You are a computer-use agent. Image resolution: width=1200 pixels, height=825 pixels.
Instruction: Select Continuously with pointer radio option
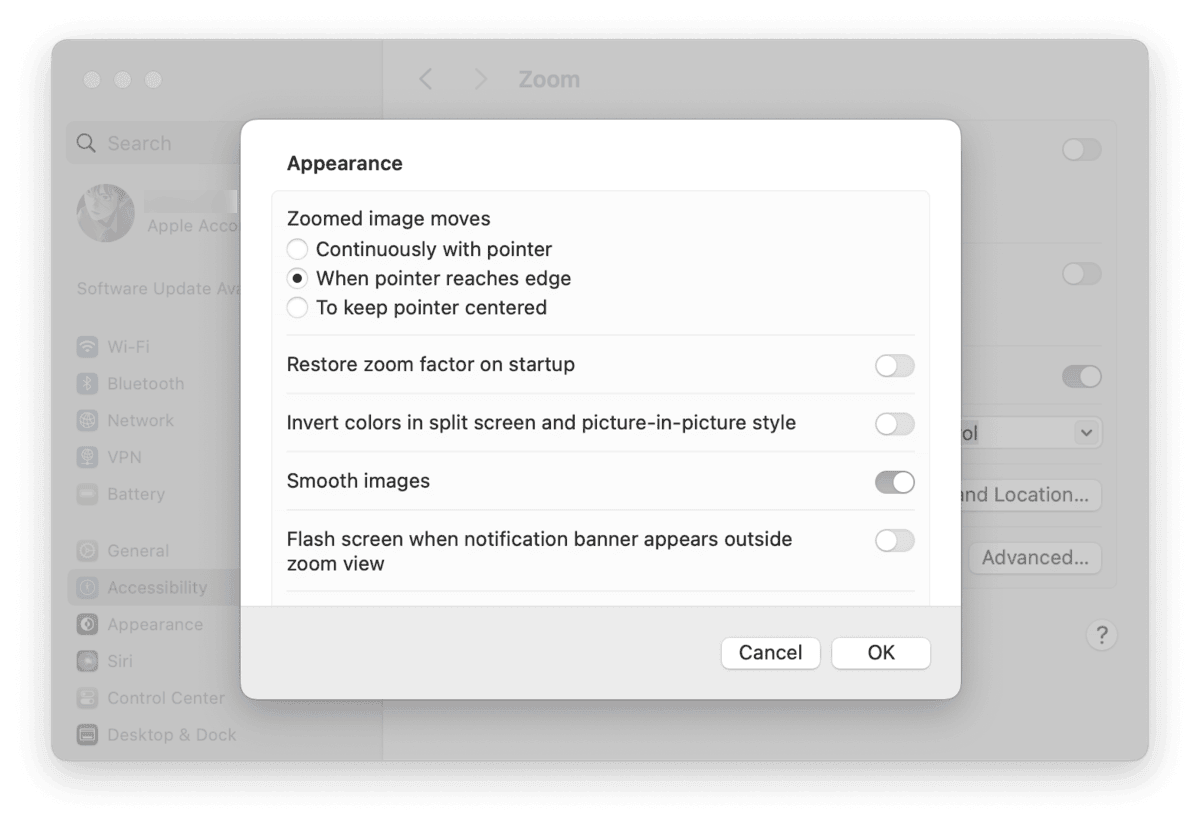coord(297,249)
